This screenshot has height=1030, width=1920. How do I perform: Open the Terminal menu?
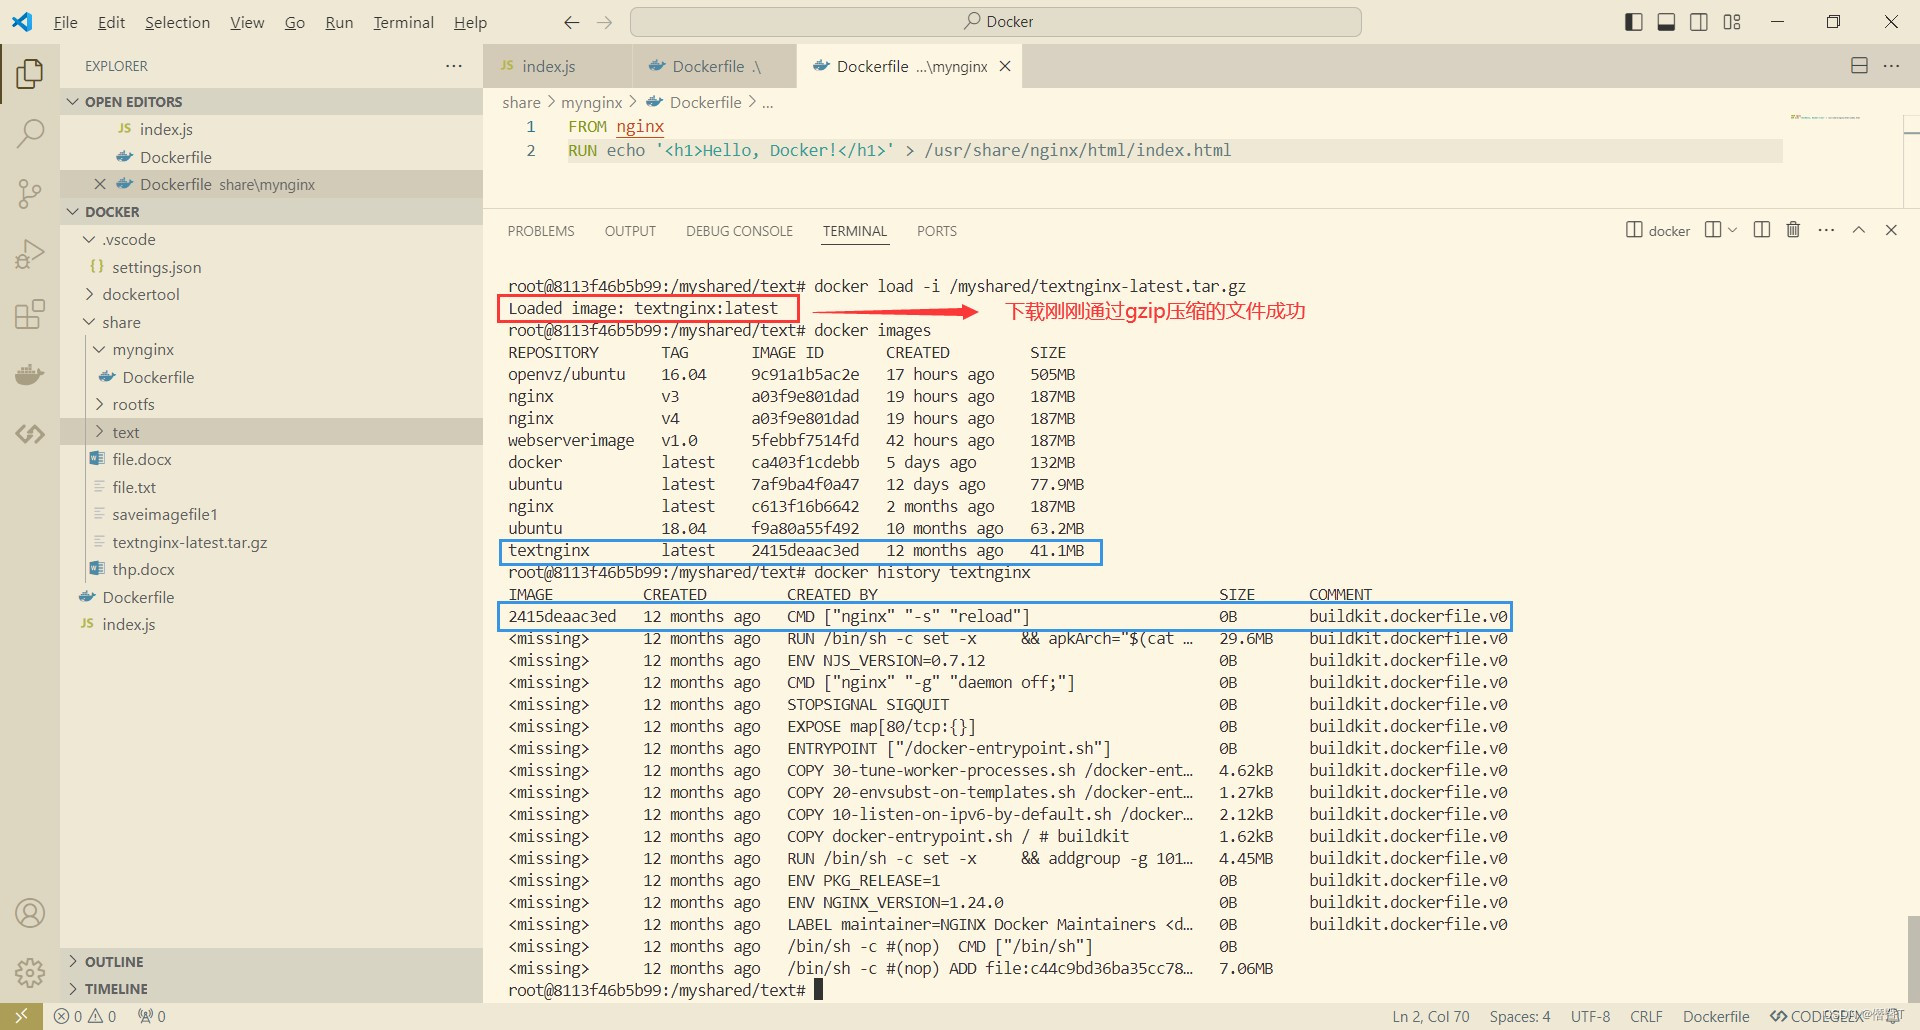coord(403,22)
